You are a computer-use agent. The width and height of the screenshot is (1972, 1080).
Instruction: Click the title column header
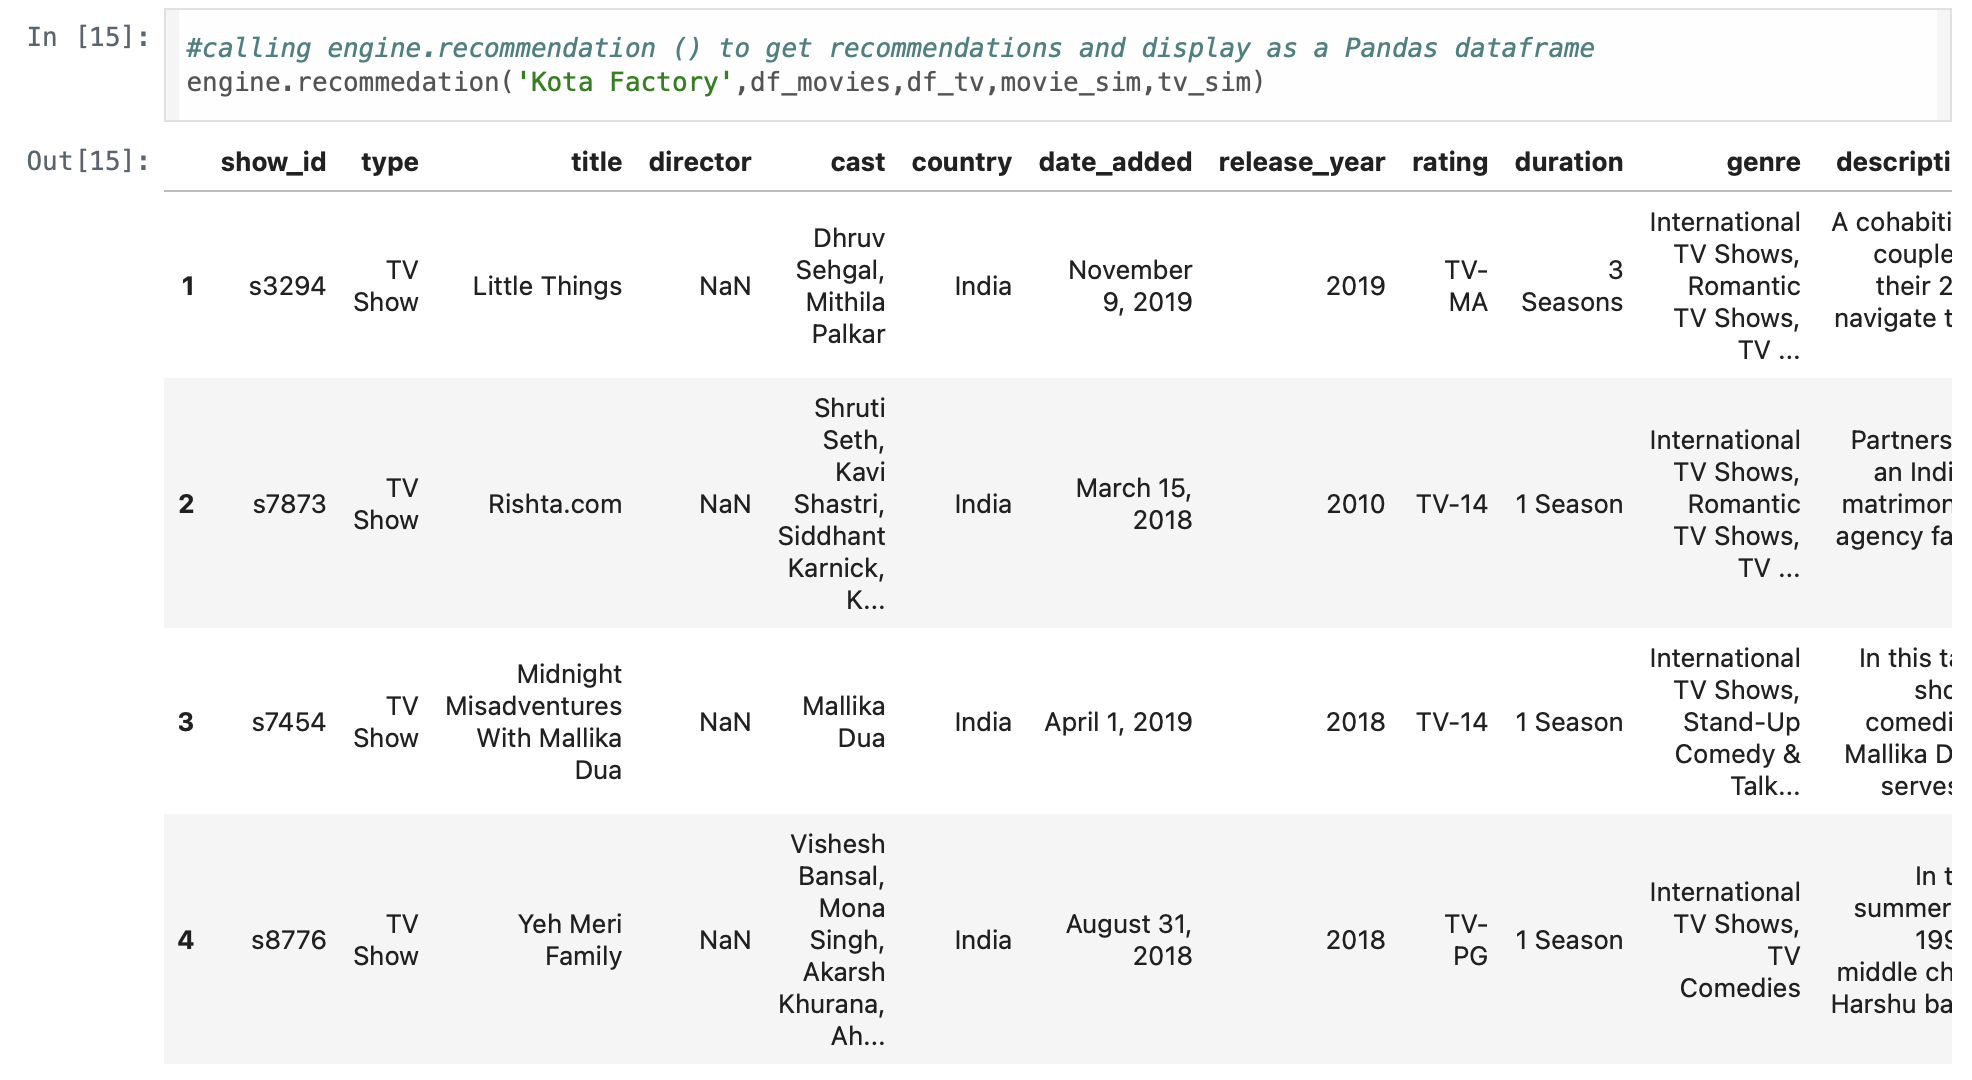pyautogui.click(x=596, y=162)
